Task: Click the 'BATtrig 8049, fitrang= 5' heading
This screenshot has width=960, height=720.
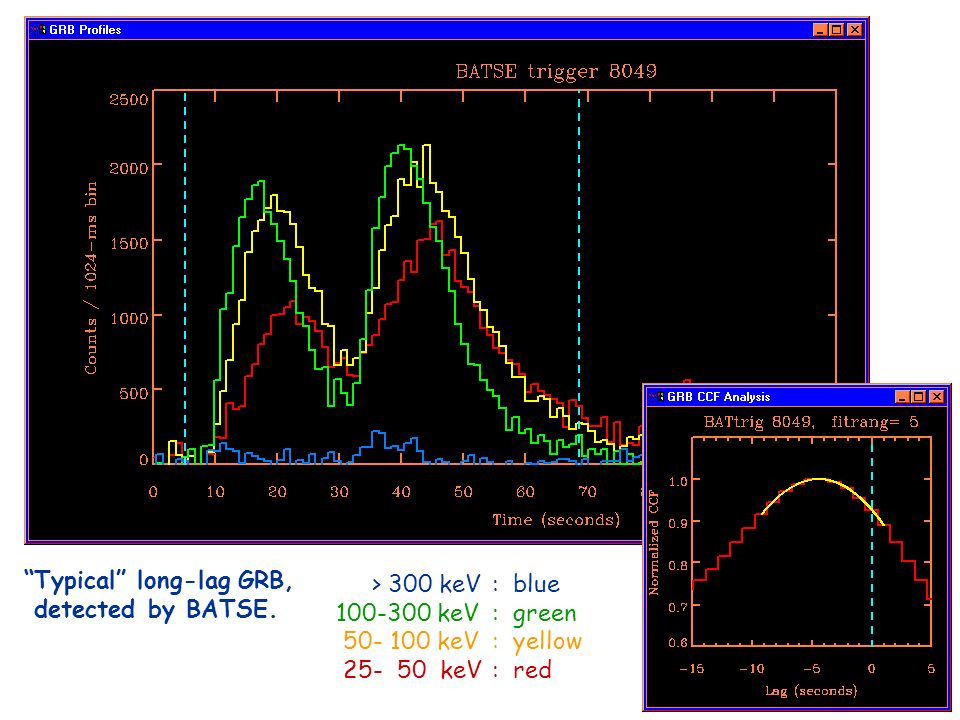Action: coord(811,422)
